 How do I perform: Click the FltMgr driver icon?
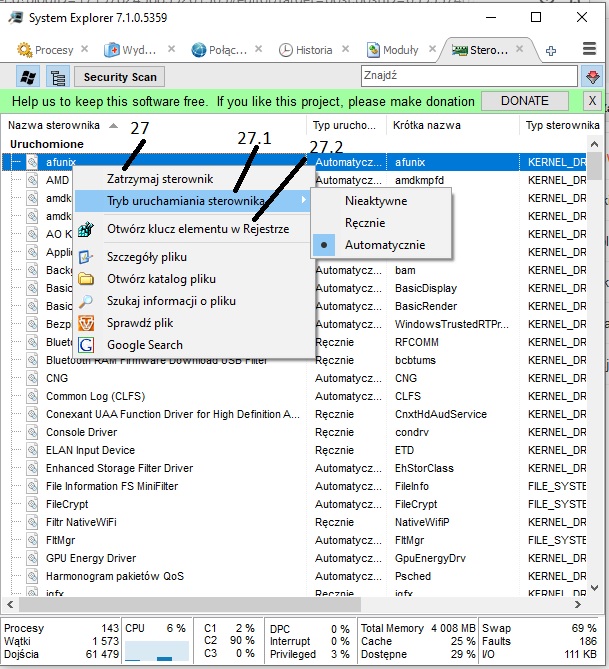pyautogui.click(x=32, y=540)
